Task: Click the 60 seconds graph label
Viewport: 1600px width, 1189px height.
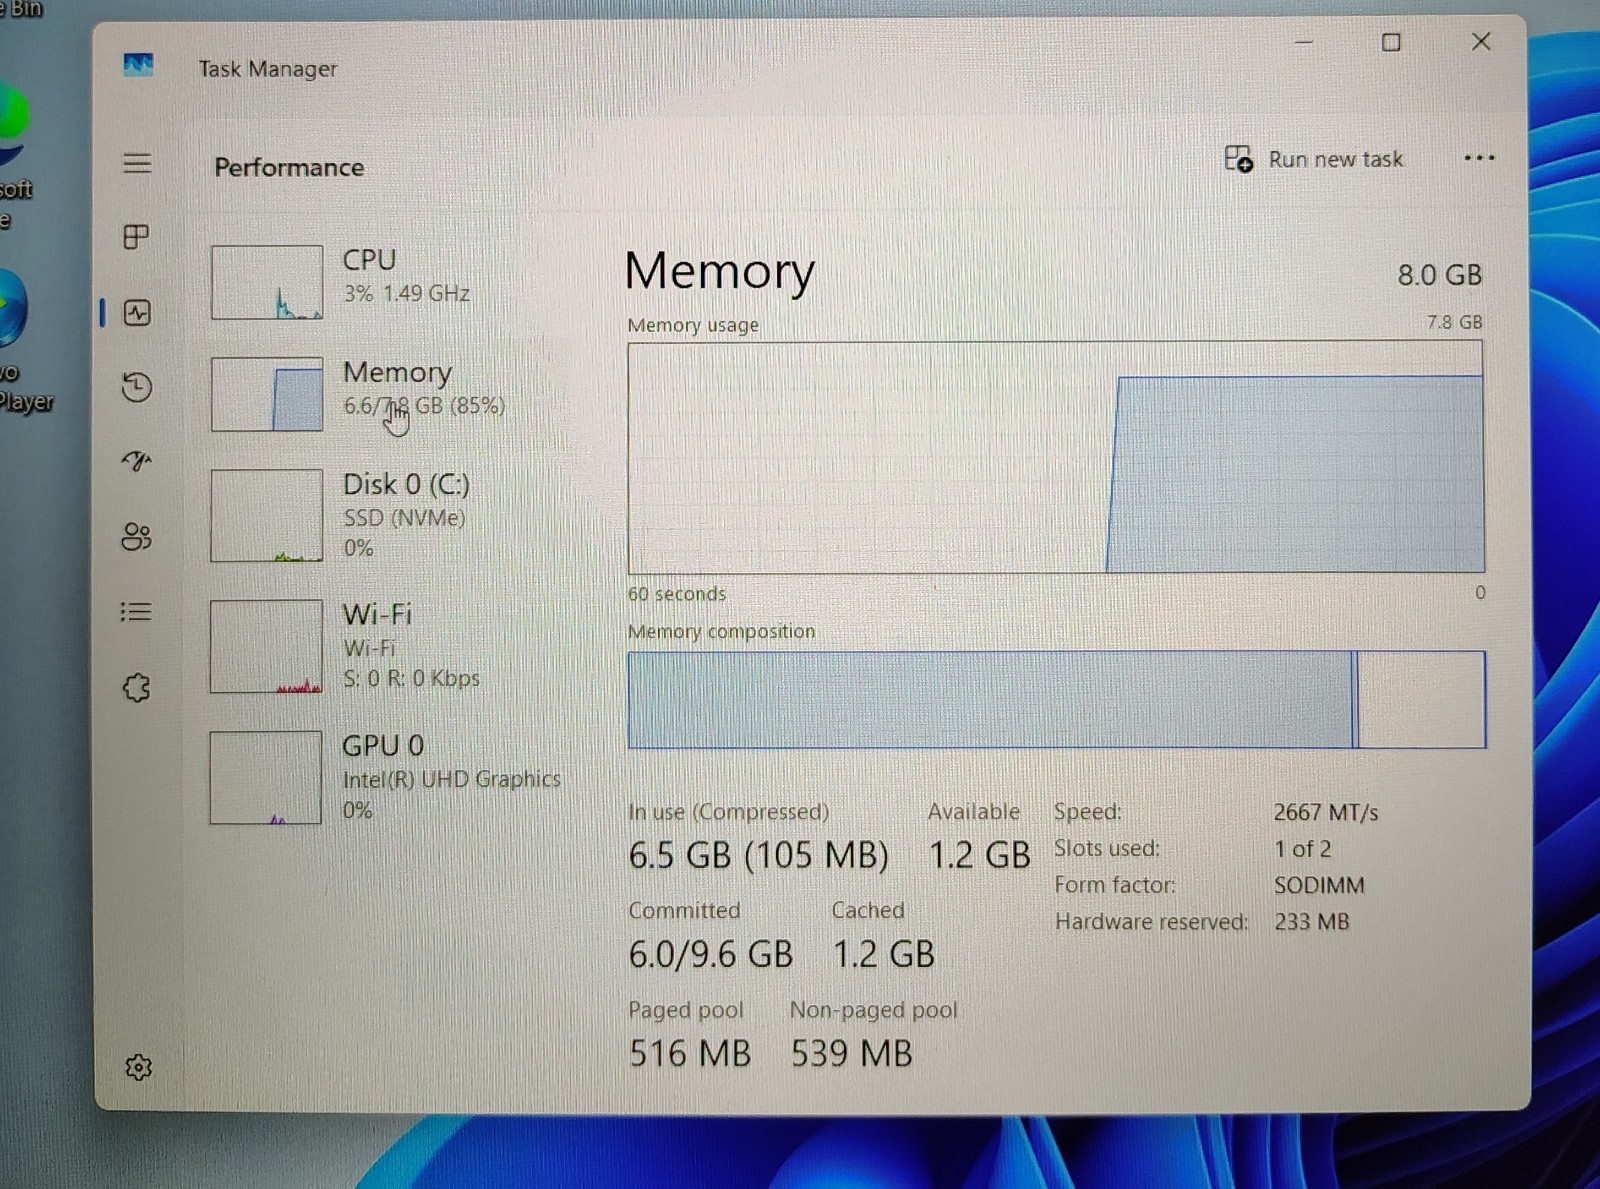Action: [x=677, y=594]
